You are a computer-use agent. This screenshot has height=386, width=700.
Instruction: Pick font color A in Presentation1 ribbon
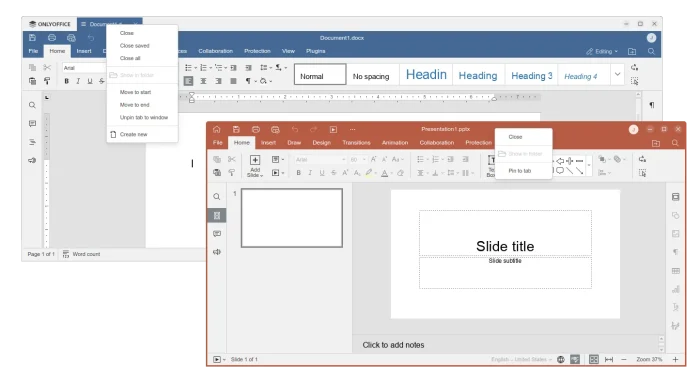pos(384,173)
